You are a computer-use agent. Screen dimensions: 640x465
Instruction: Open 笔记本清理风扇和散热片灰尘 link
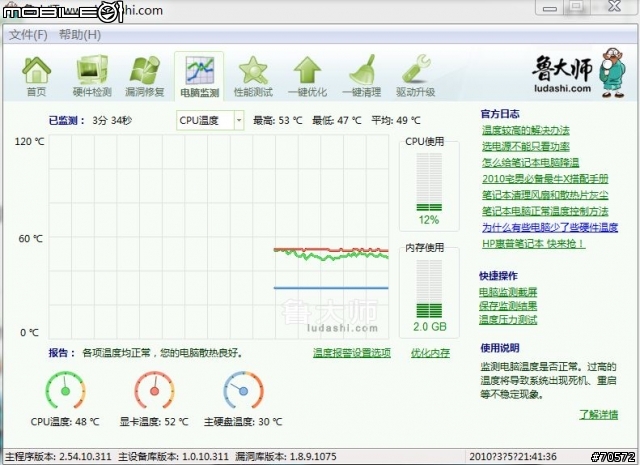tap(545, 195)
